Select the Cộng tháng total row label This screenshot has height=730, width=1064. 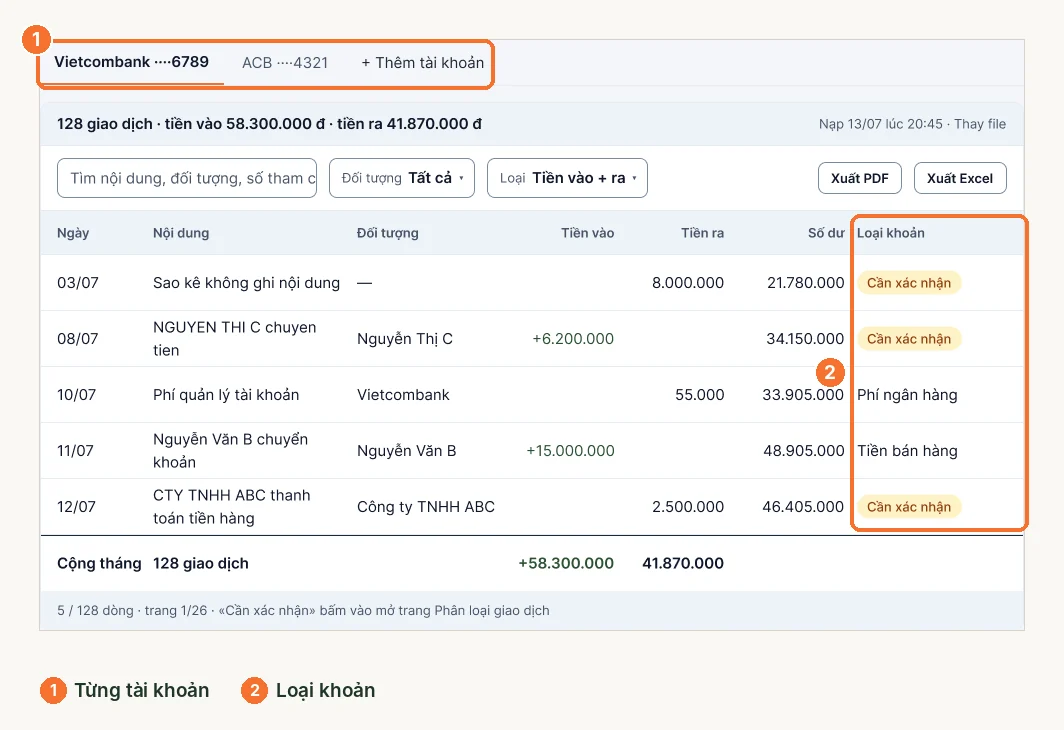[x=99, y=564]
